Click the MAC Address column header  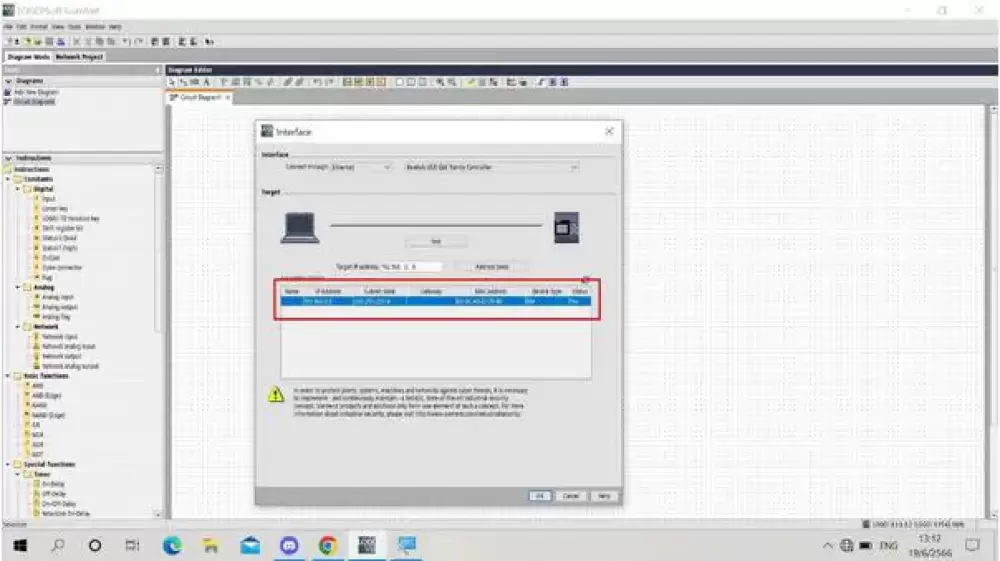[490, 291]
